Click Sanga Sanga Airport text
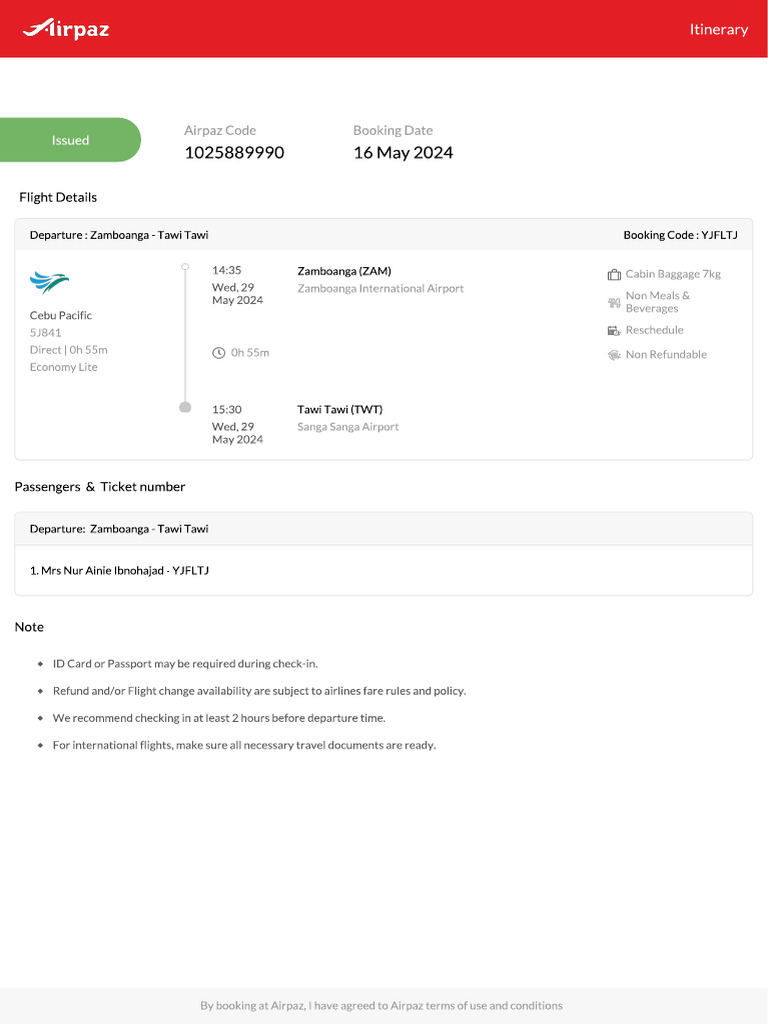Image resolution: width=768 pixels, height=1024 pixels. [347, 427]
